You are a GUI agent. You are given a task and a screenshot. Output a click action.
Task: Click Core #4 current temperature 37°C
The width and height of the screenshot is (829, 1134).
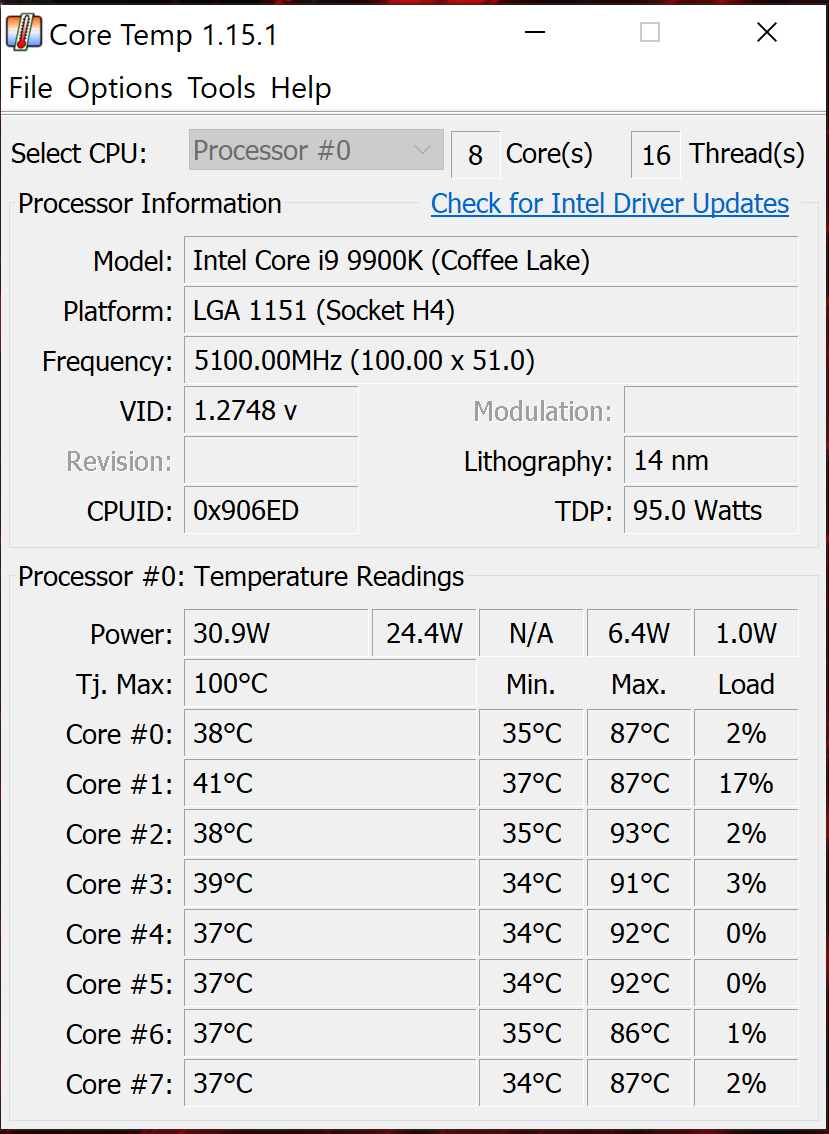point(330,934)
